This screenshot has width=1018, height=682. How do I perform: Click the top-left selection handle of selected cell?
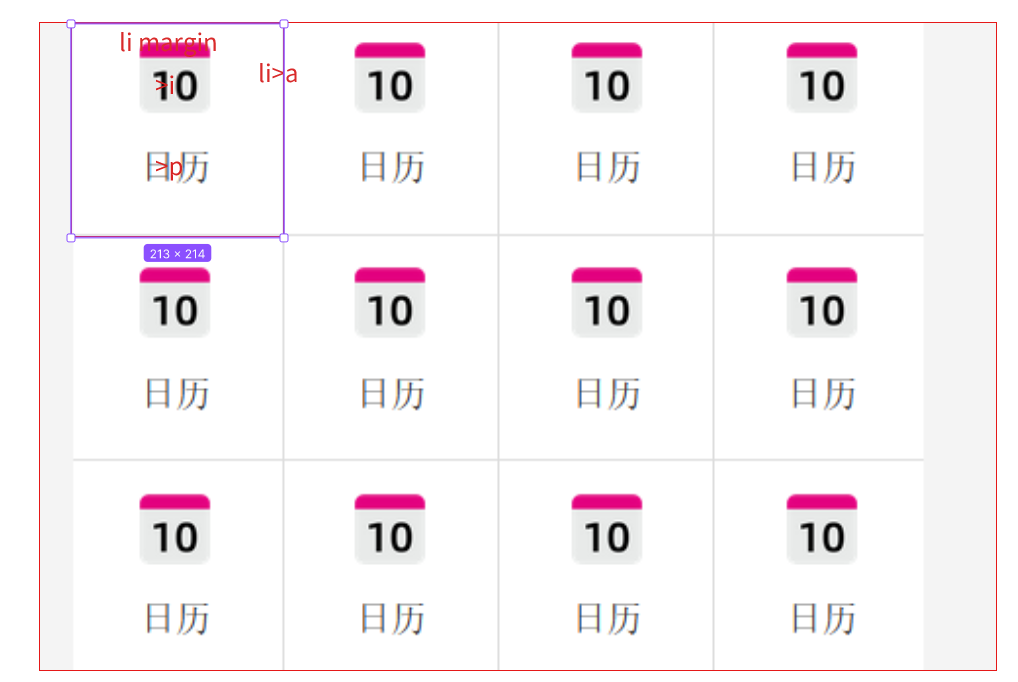(x=71, y=24)
